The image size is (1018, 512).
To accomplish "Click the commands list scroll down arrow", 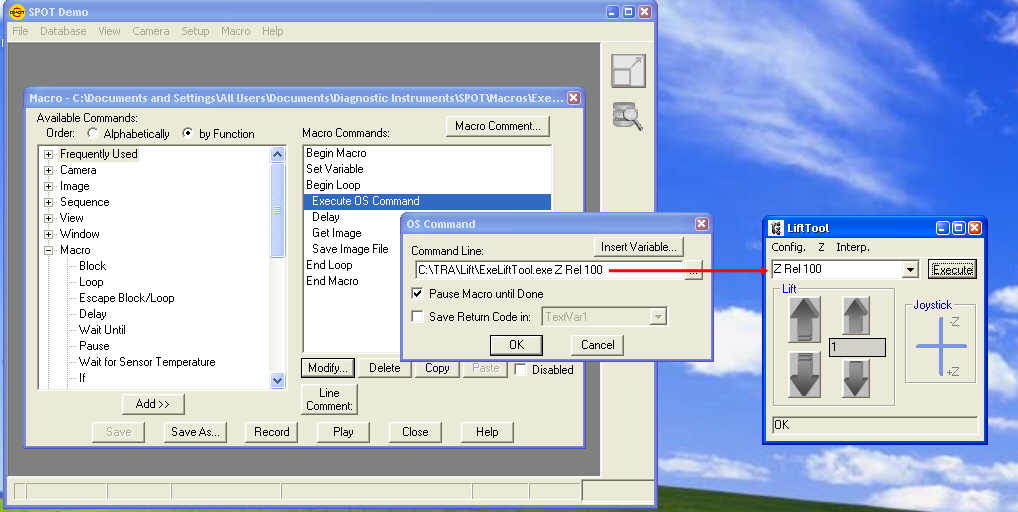I will [x=277, y=380].
